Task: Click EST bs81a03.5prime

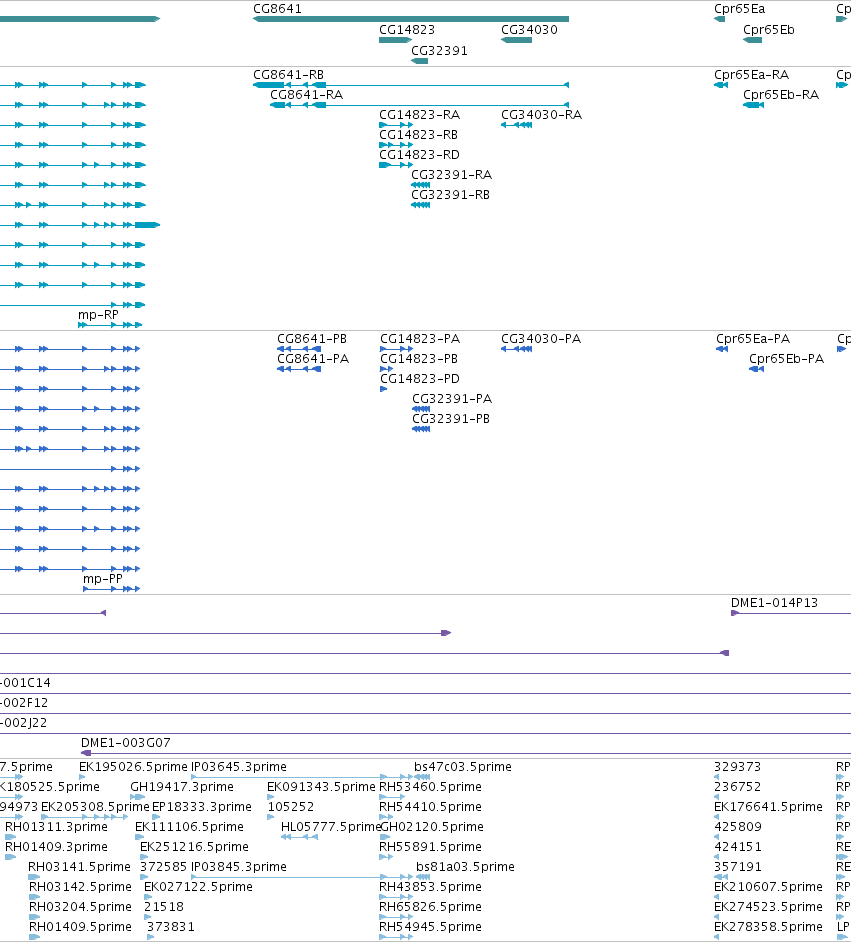Action: [423, 877]
